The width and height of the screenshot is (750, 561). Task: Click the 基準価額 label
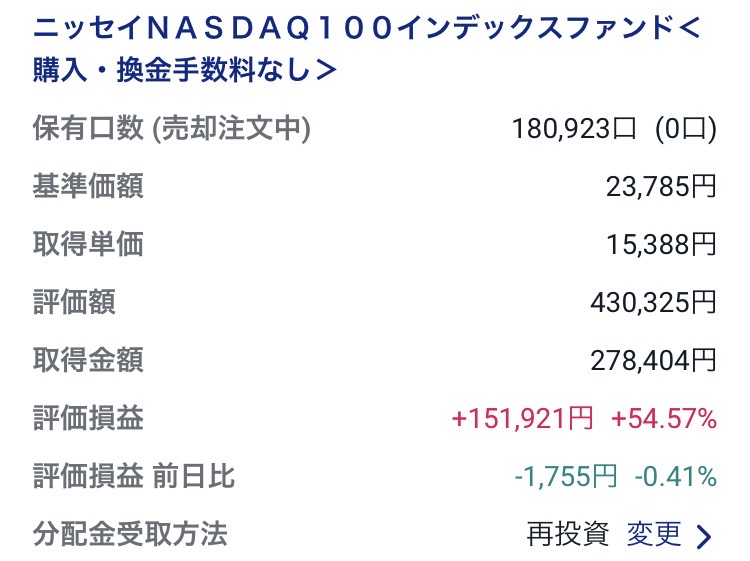tap(88, 186)
